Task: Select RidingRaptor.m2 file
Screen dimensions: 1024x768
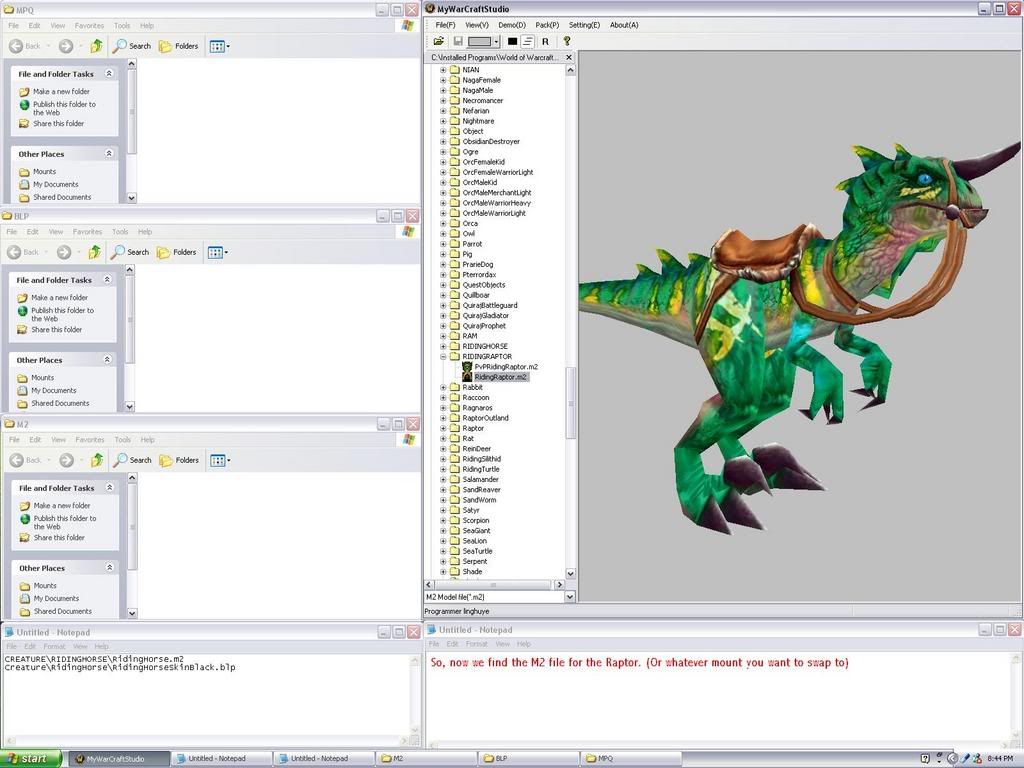Action: [x=501, y=377]
